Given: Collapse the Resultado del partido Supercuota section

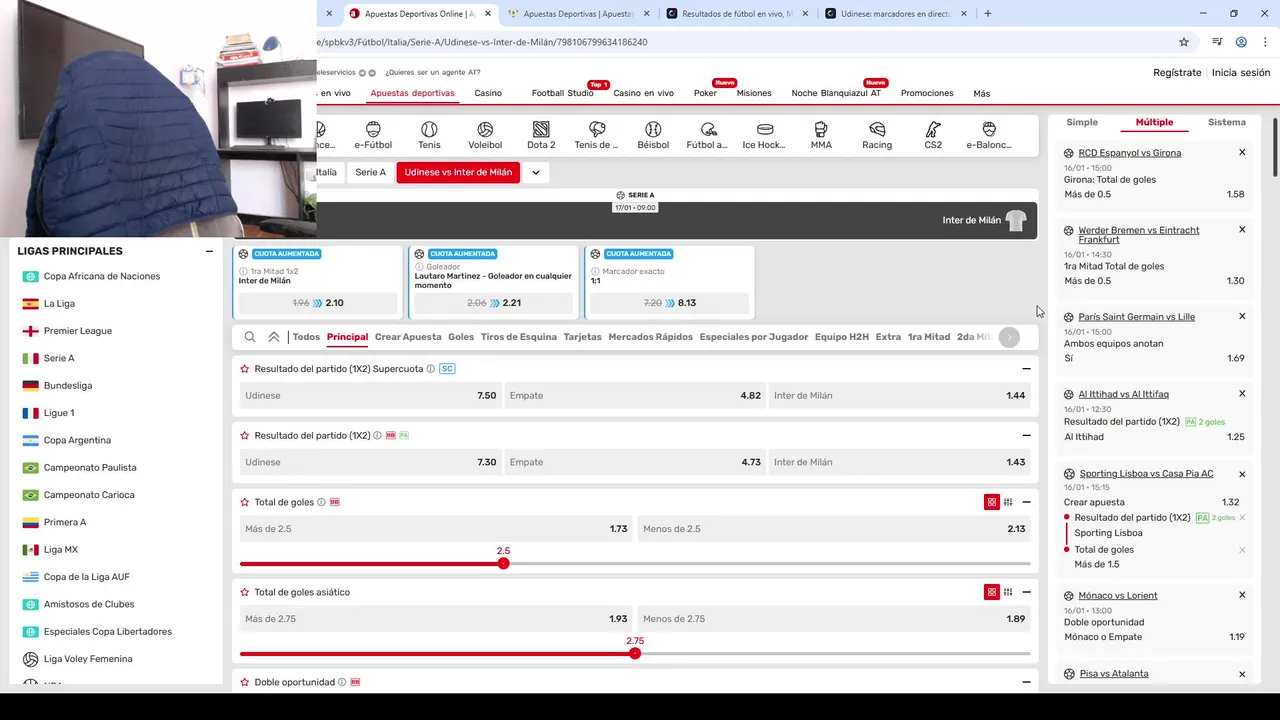Looking at the screenshot, I should point(1026,369).
